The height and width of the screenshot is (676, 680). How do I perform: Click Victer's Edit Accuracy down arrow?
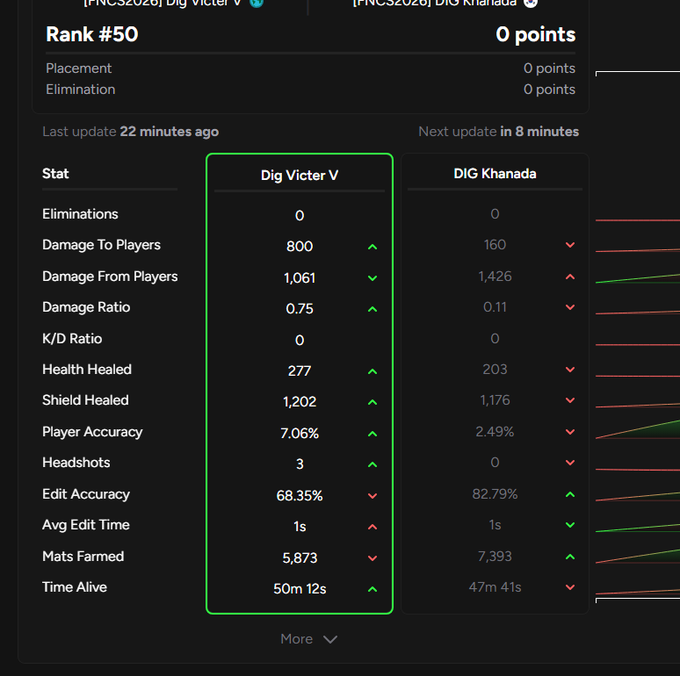click(372, 496)
